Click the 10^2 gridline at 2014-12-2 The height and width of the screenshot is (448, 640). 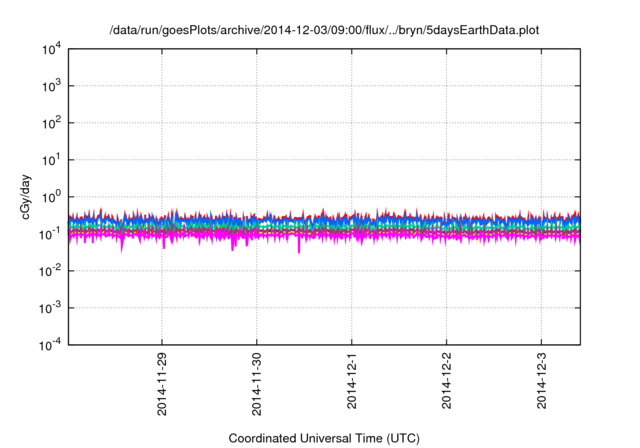tap(447, 122)
